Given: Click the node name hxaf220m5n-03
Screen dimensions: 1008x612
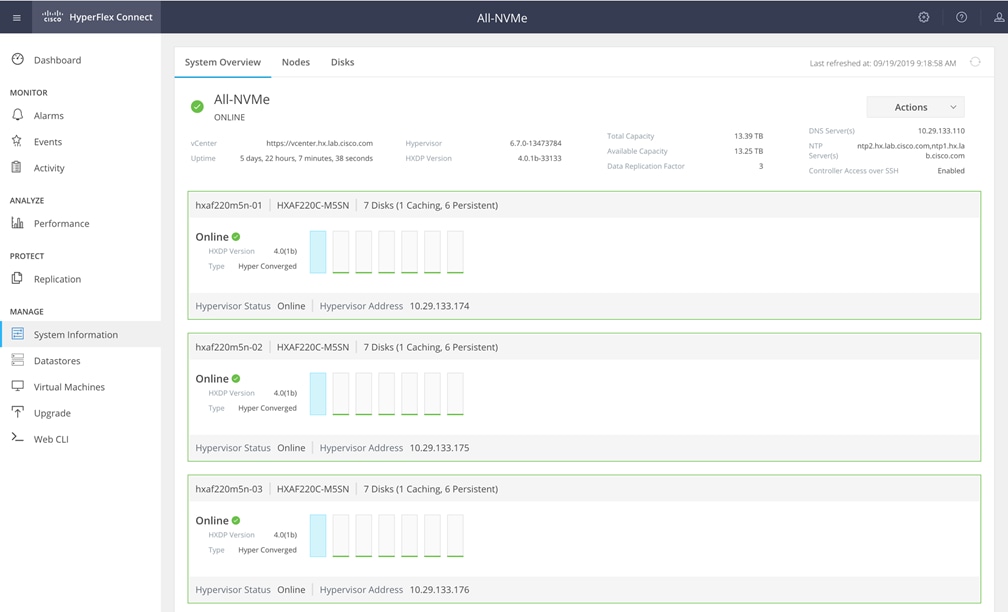Looking at the screenshot, I should click(229, 489).
